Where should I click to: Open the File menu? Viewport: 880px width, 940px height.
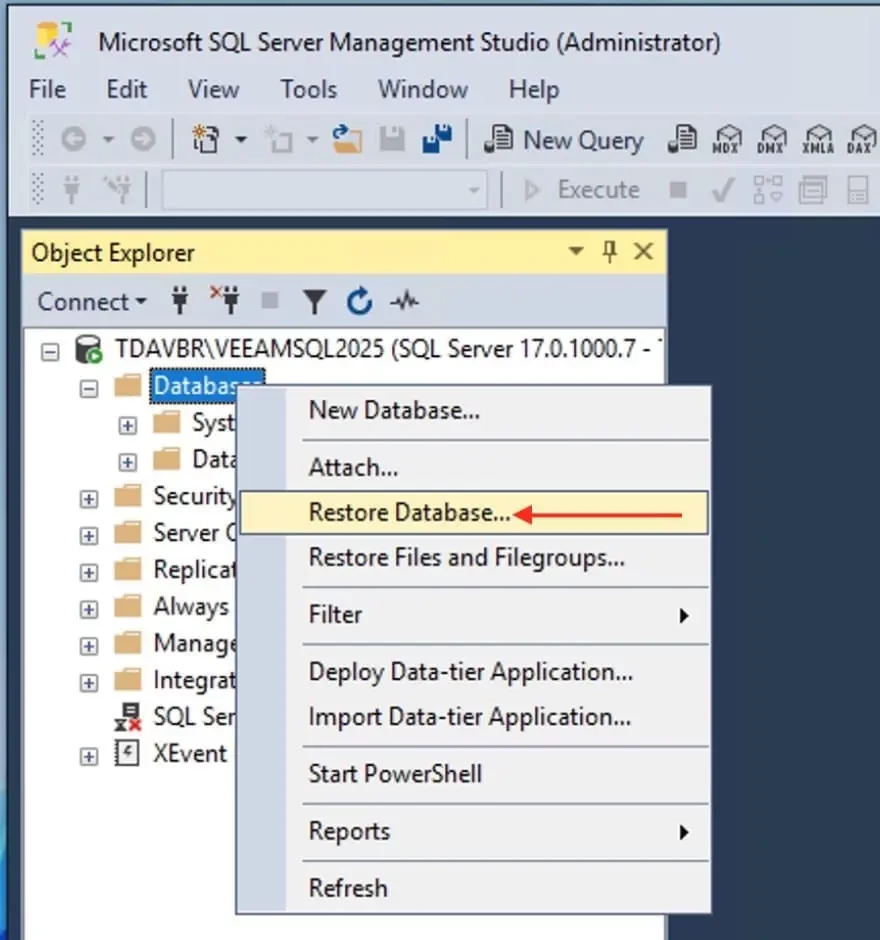click(x=47, y=89)
